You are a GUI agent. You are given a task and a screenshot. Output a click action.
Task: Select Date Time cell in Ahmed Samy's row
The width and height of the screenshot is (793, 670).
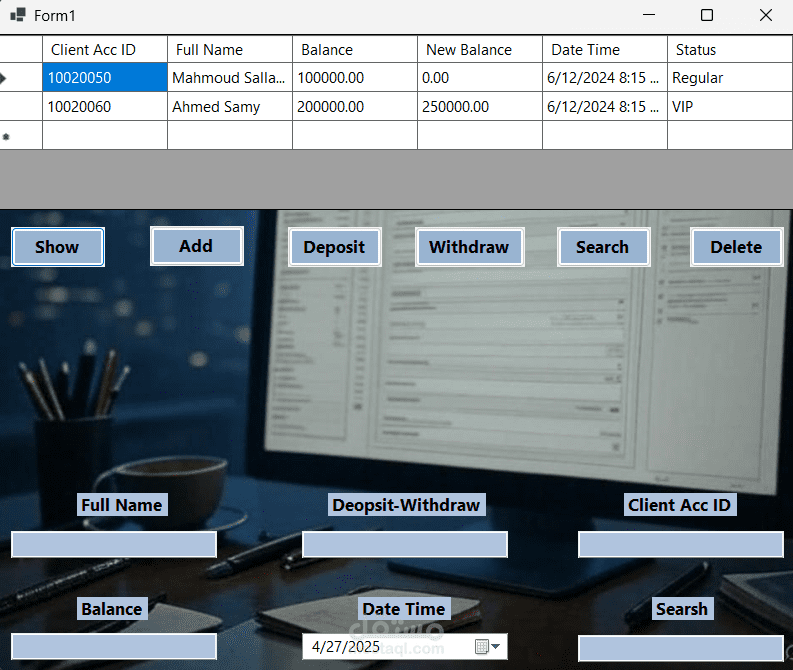click(x=605, y=106)
